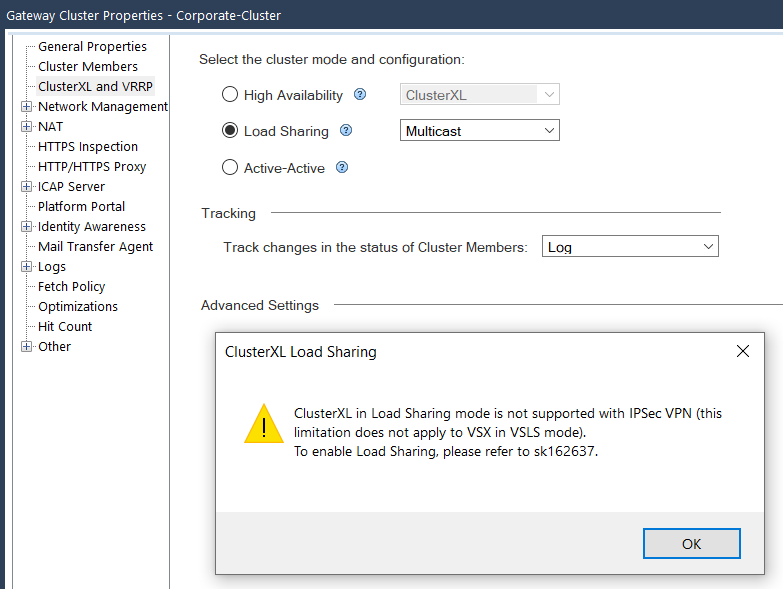This screenshot has width=783, height=589.
Task: Open Hit Count page
Action: coord(65,326)
